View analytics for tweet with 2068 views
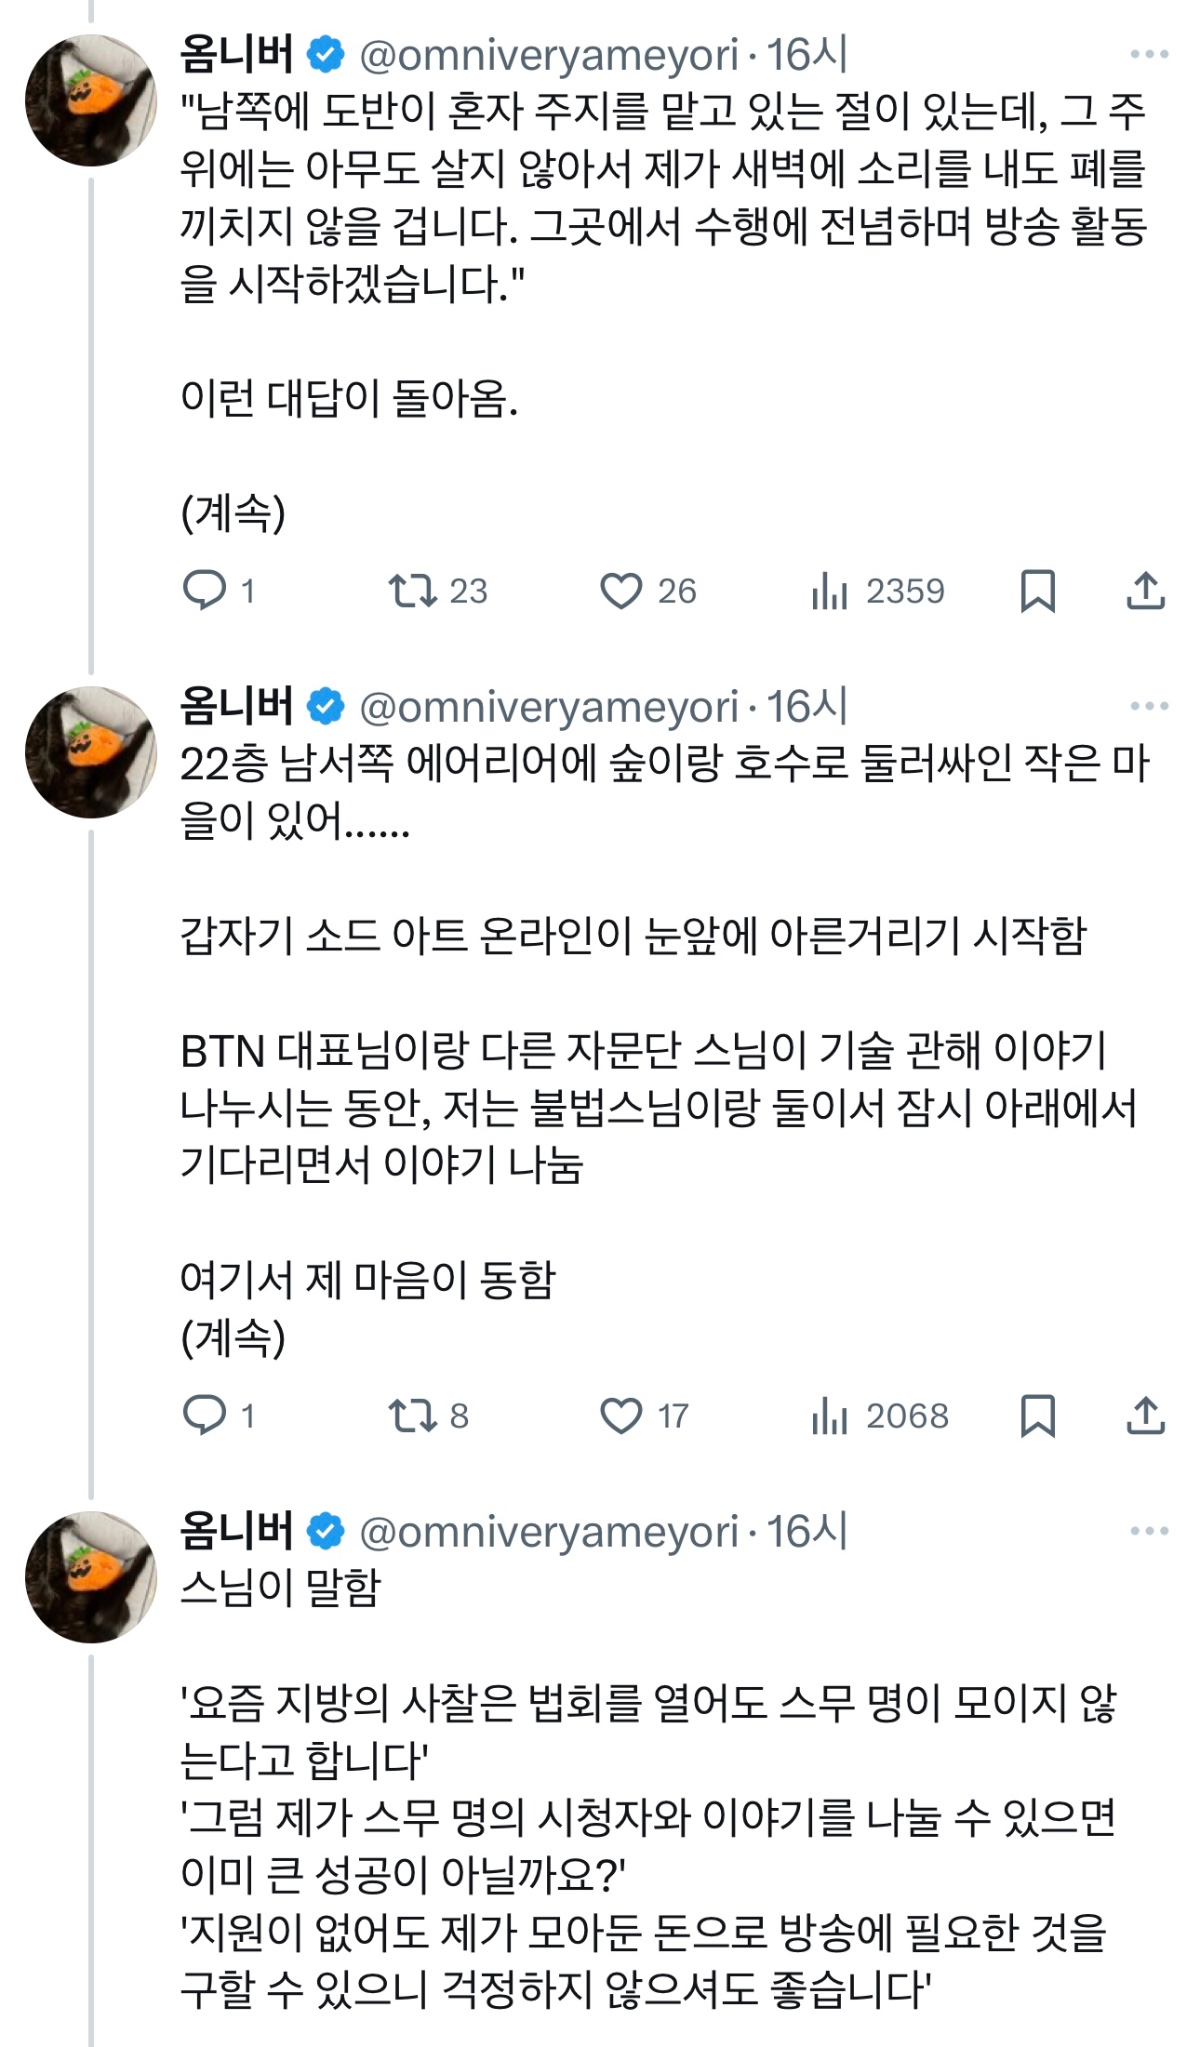 click(x=830, y=1415)
